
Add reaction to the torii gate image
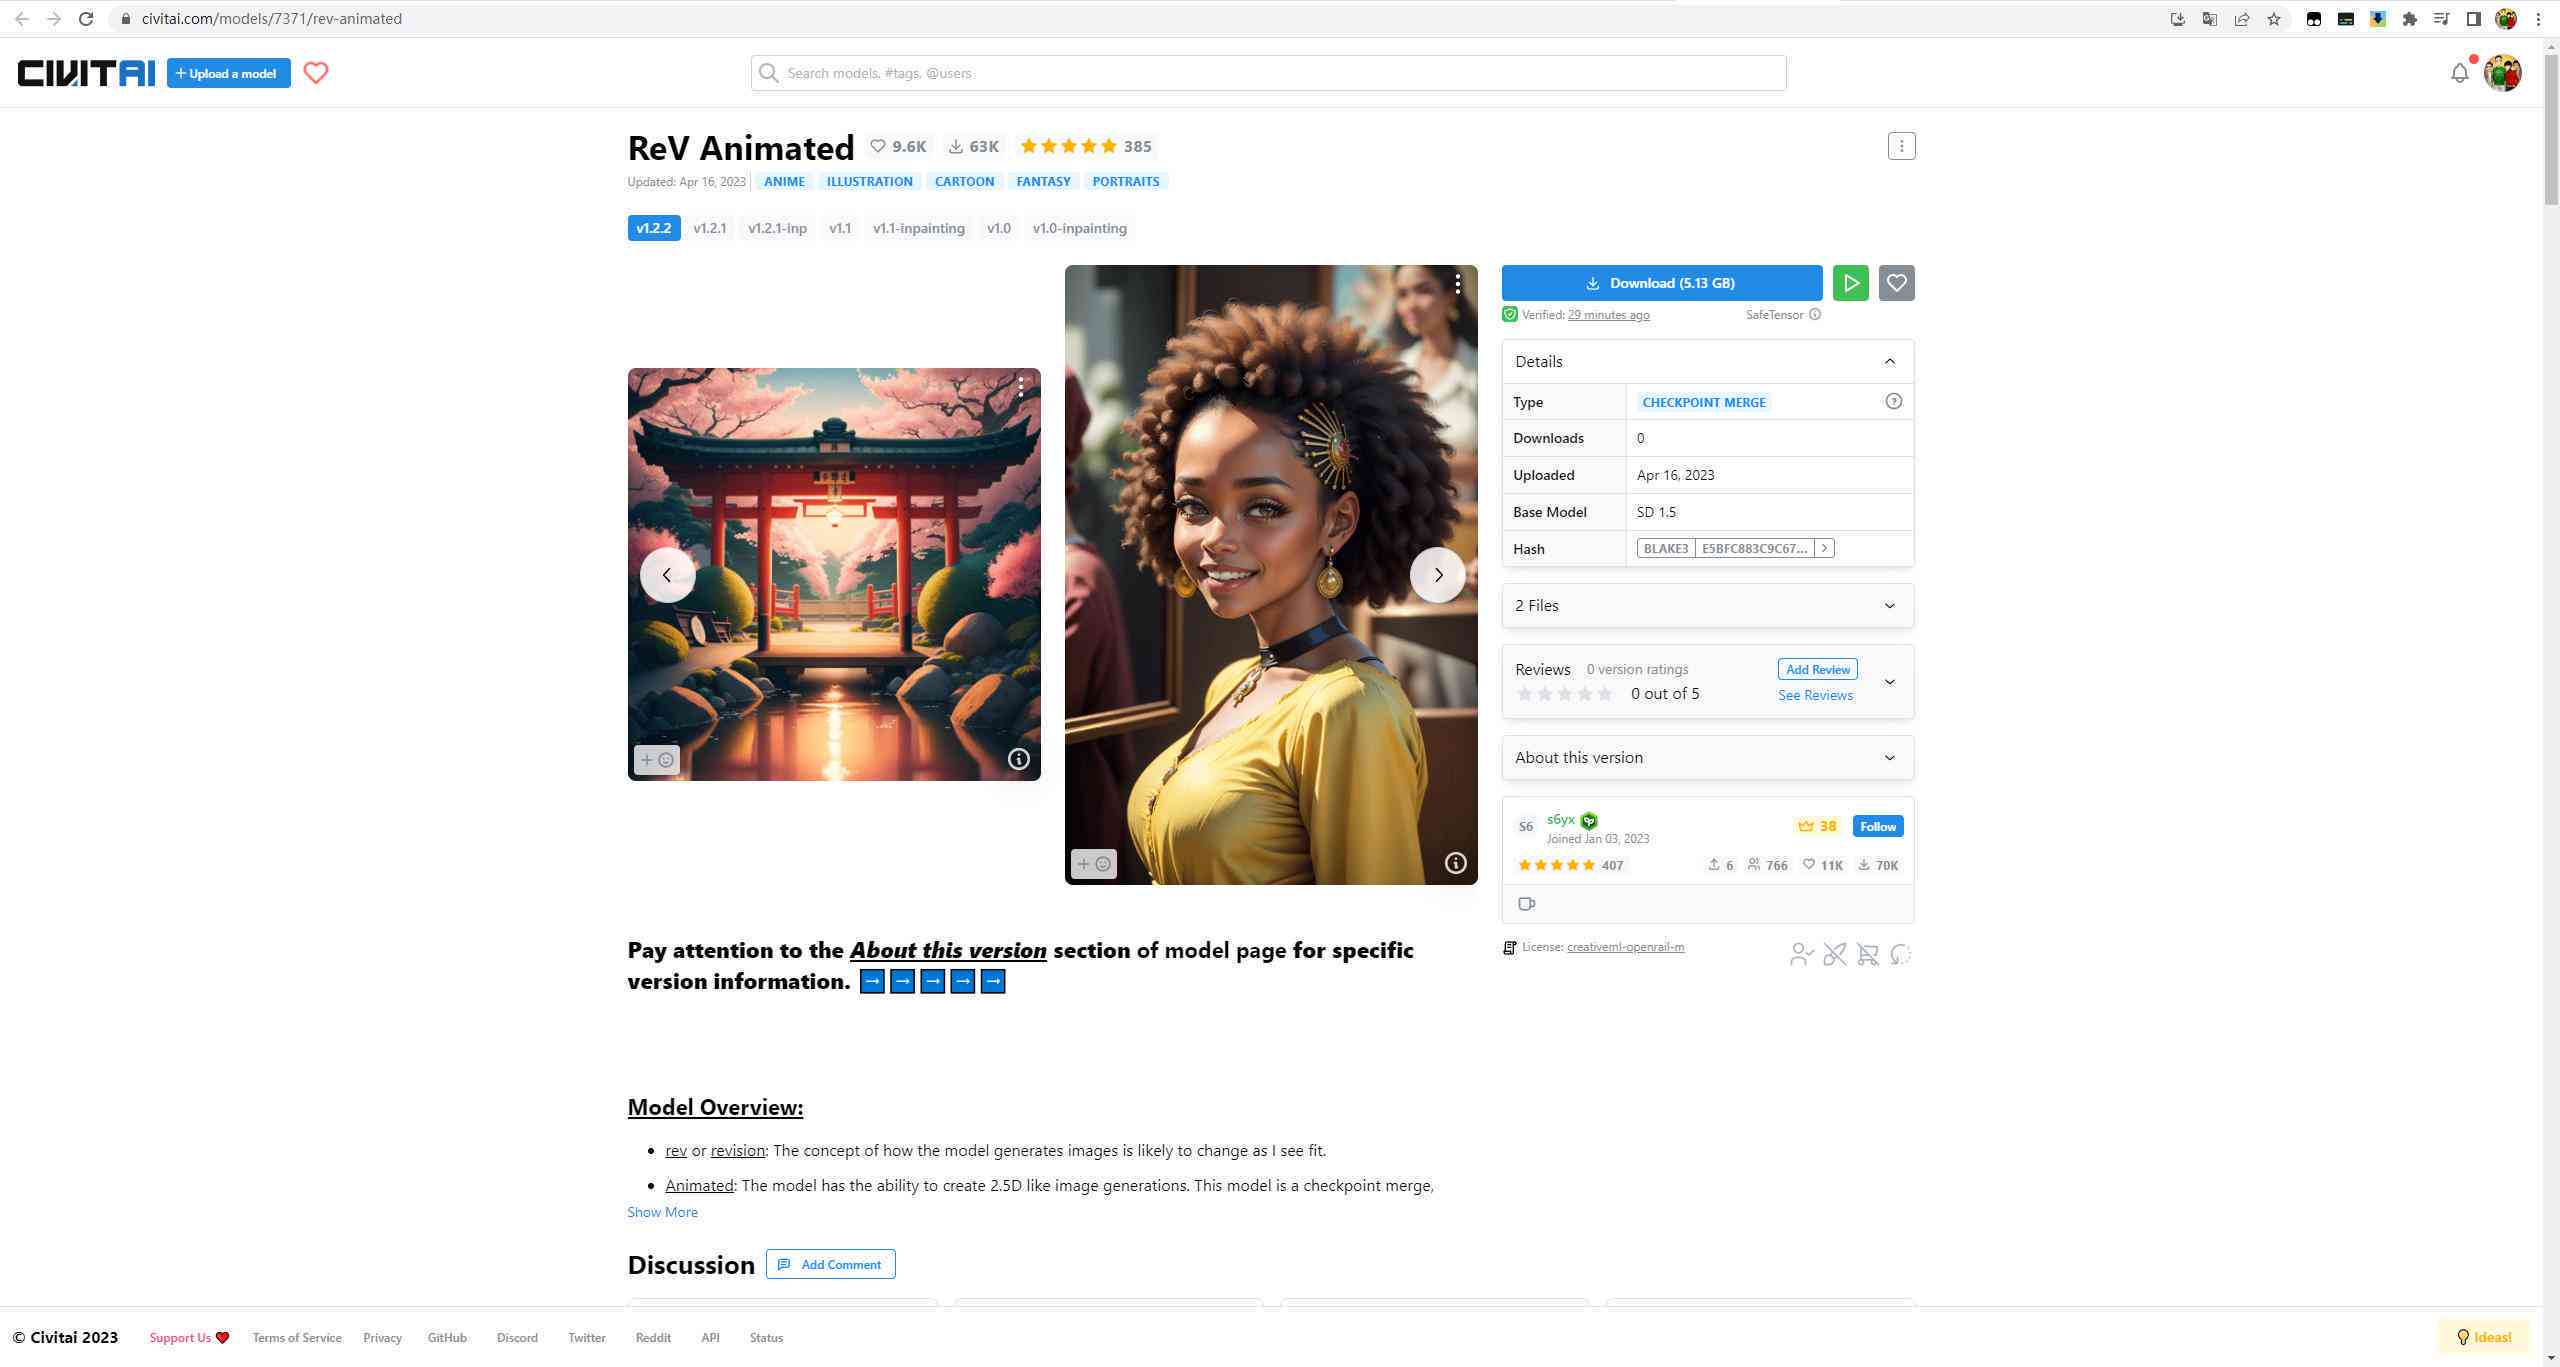(x=657, y=760)
